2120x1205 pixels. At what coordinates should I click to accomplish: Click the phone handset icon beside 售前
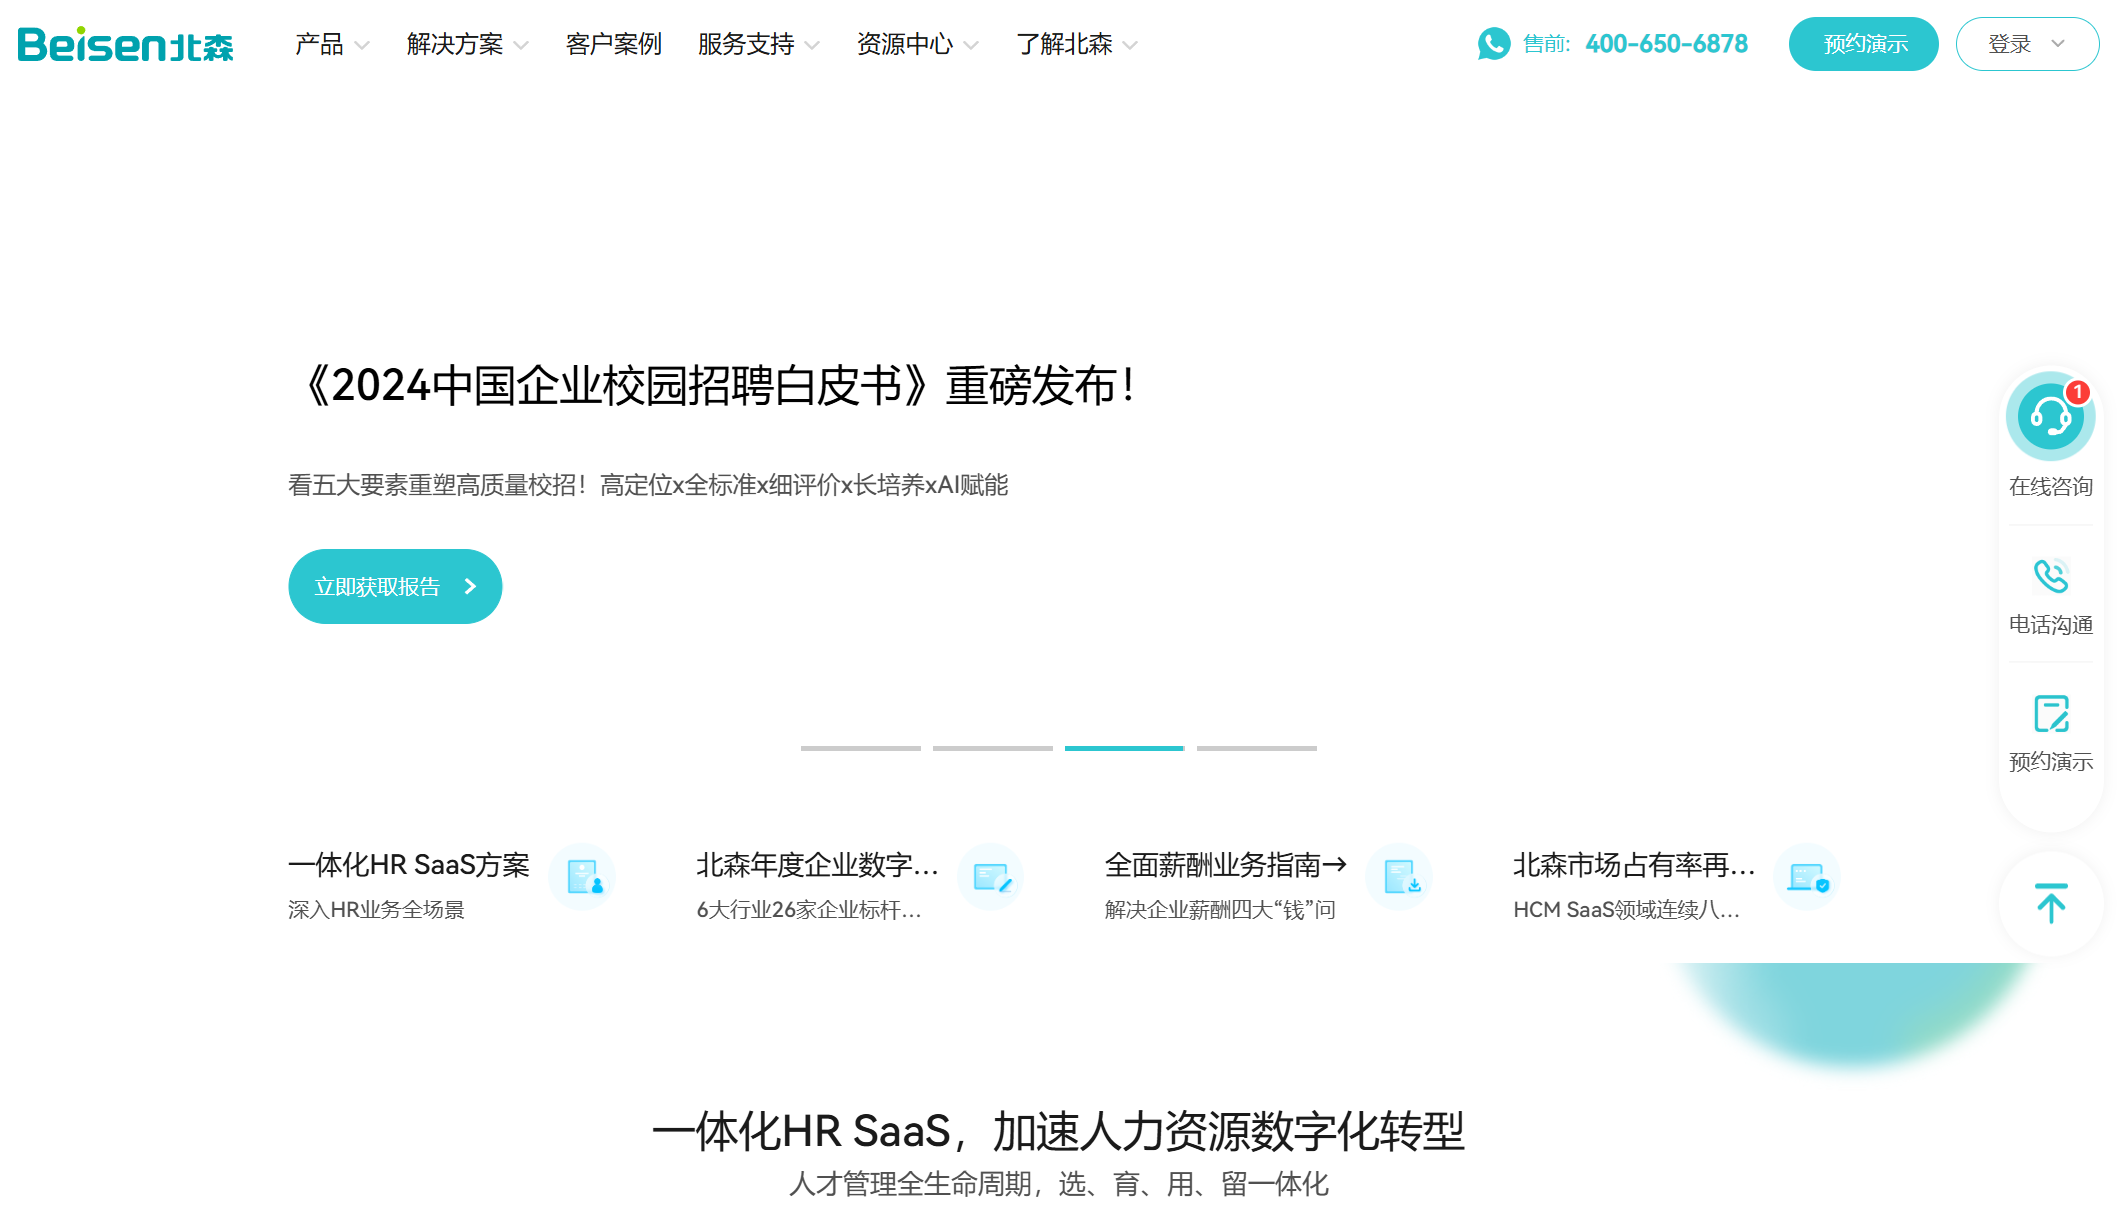[x=1494, y=44]
